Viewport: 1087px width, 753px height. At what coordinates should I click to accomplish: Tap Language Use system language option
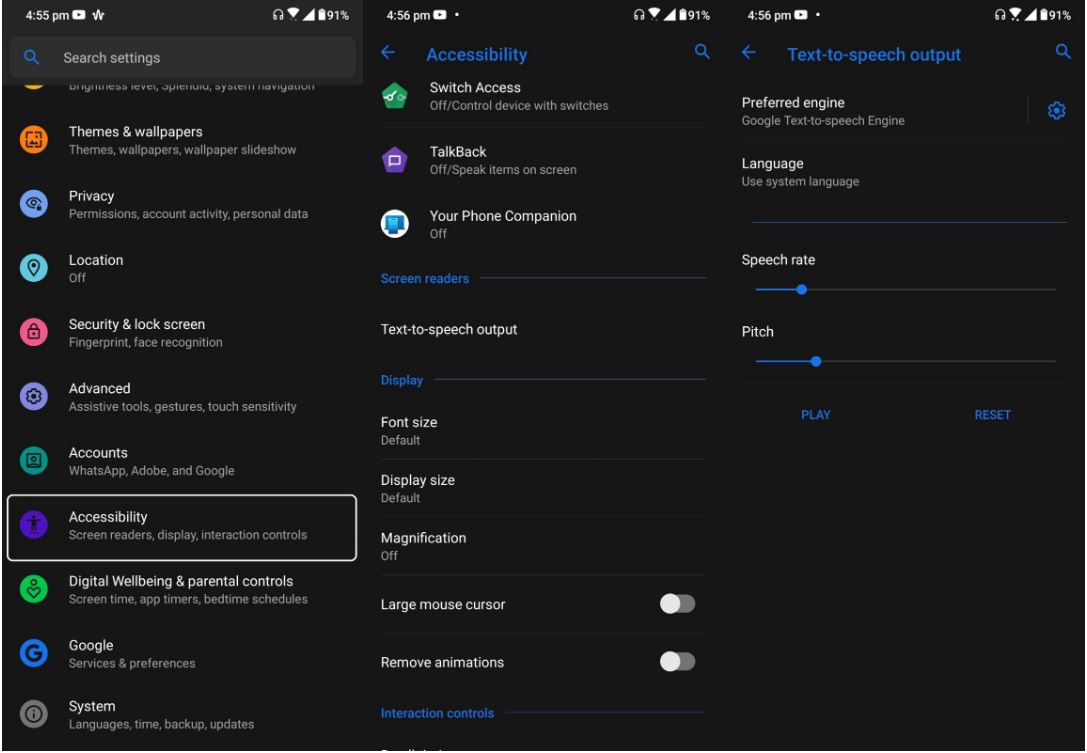pyautogui.click(x=903, y=172)
